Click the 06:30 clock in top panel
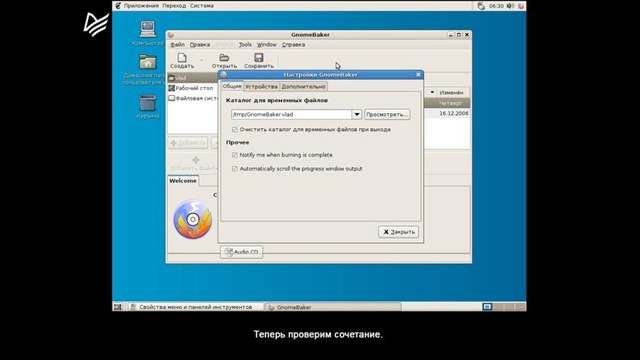Viewport: 640px width, 360px height. (496, 6)
